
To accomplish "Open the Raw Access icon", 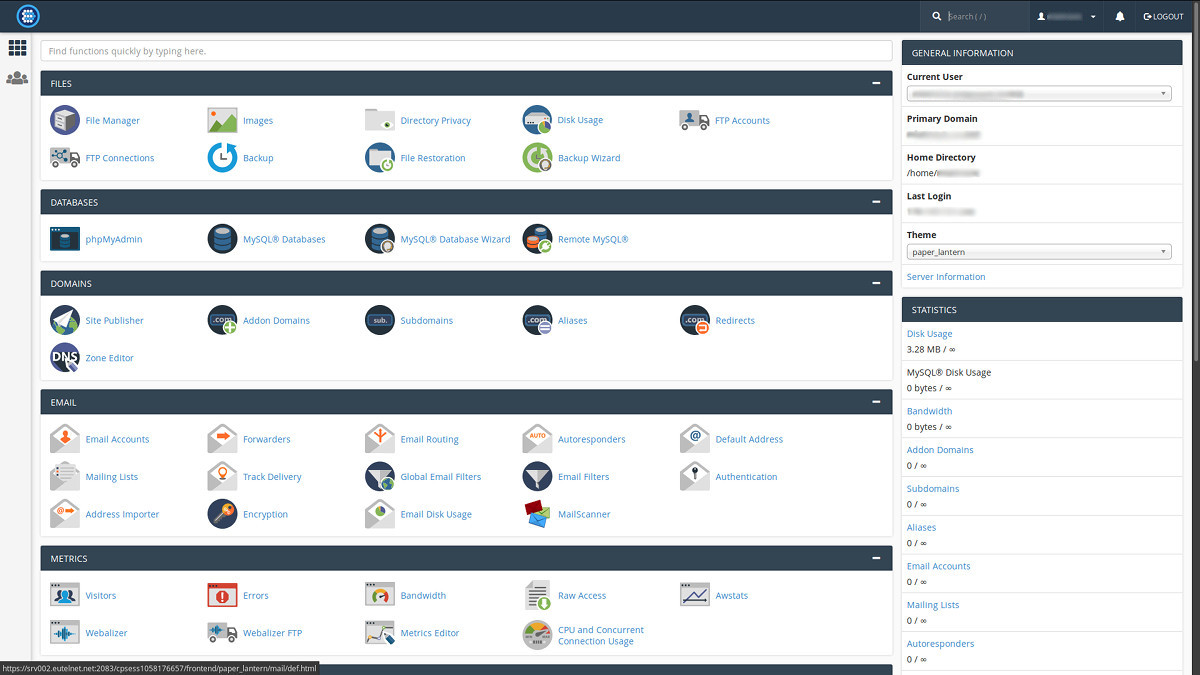I will (537, 595).
